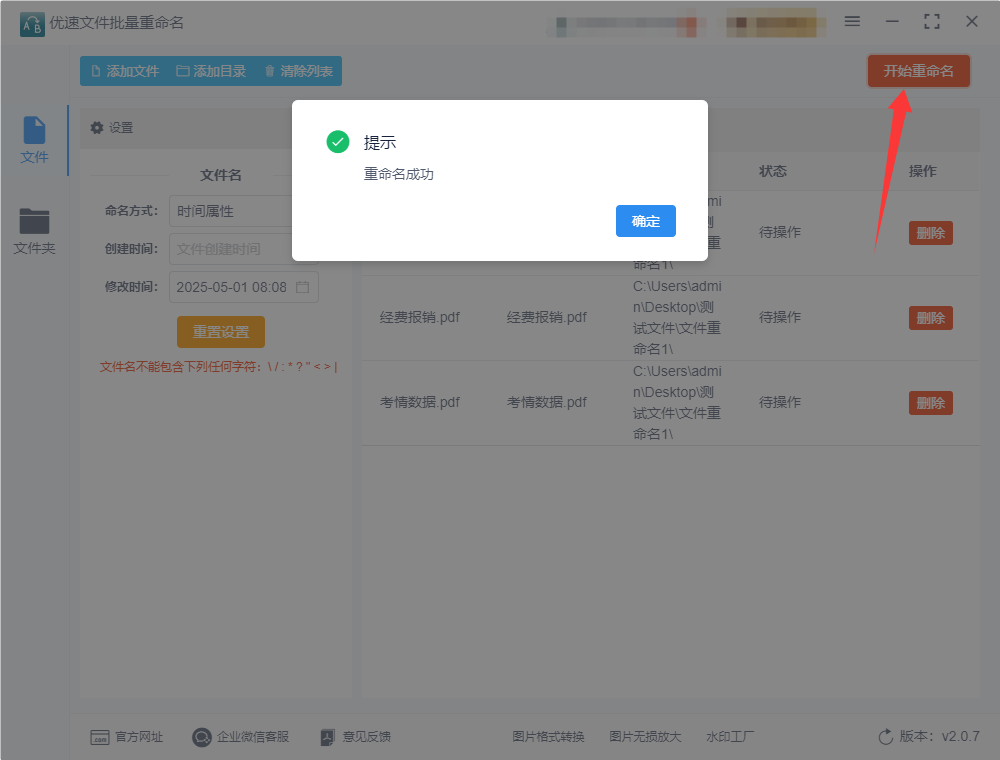
Task: Open 图片无损放大 link
Action: (645, 737)
